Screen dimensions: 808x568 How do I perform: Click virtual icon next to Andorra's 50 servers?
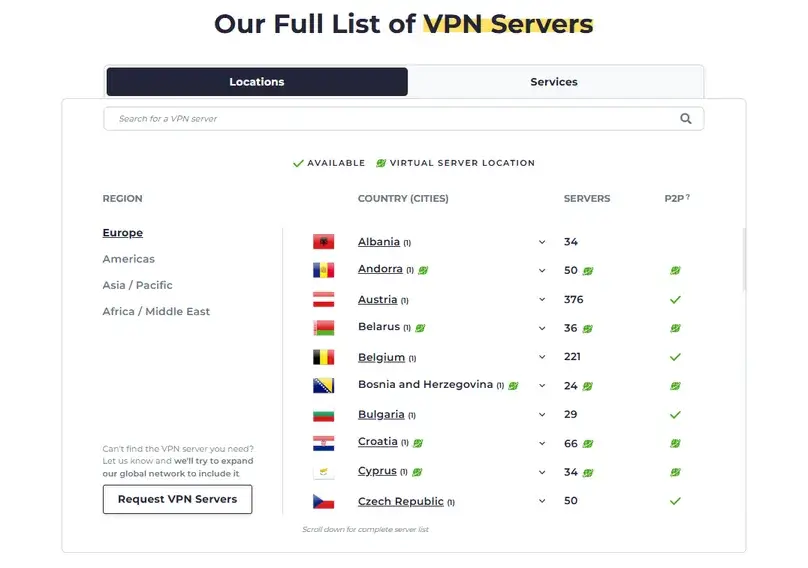[588, 271]
